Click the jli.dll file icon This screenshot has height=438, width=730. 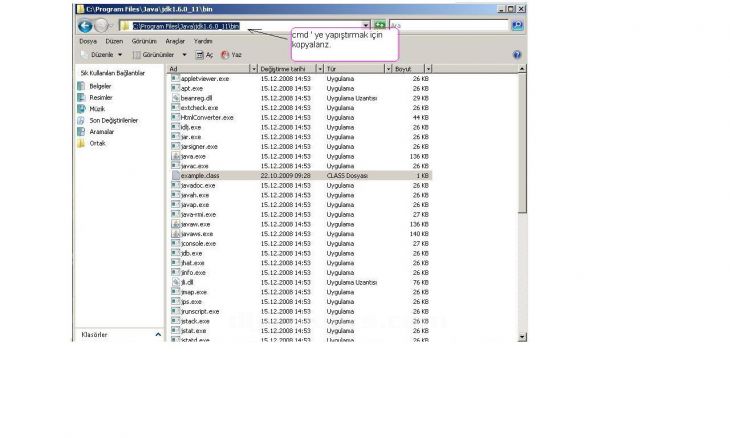coord(175,282)
